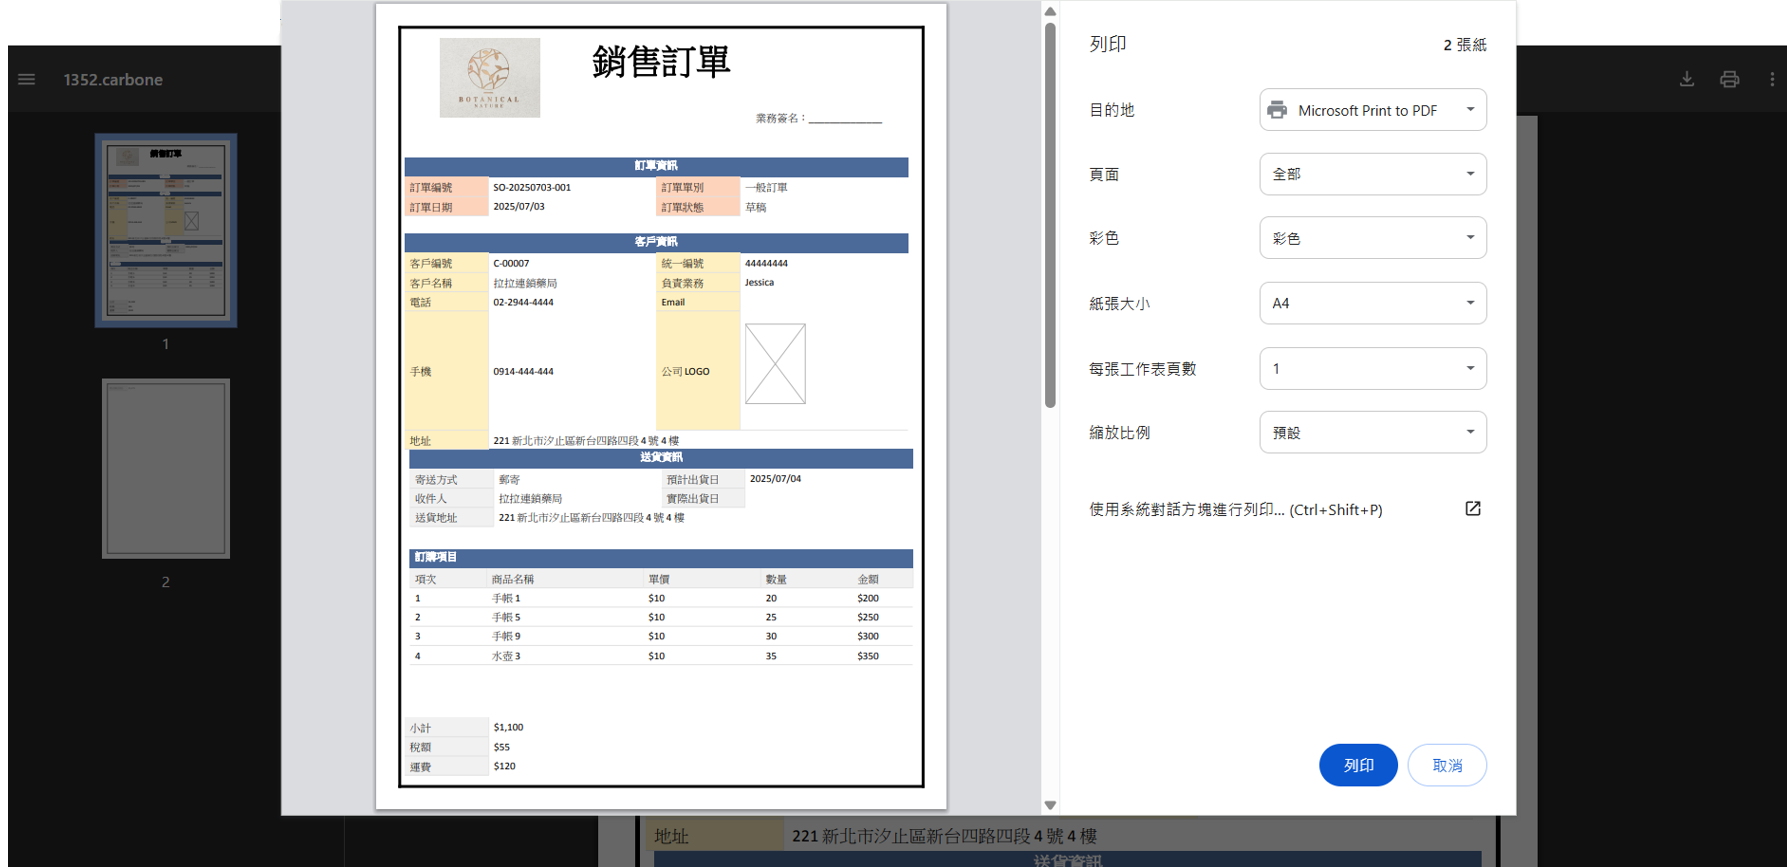Click the scroll up arrow of preview

[1050, 12]
